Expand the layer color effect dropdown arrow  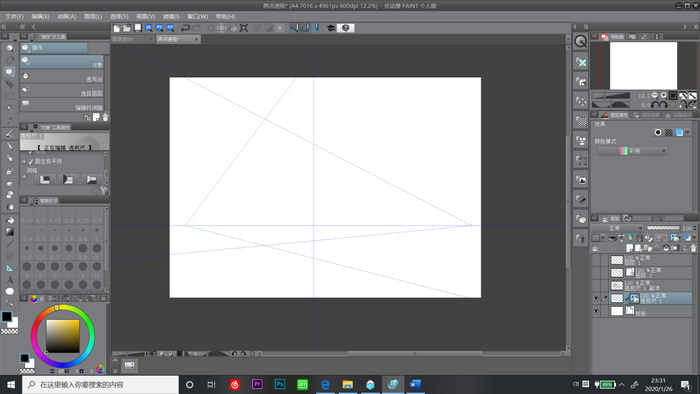687,133
